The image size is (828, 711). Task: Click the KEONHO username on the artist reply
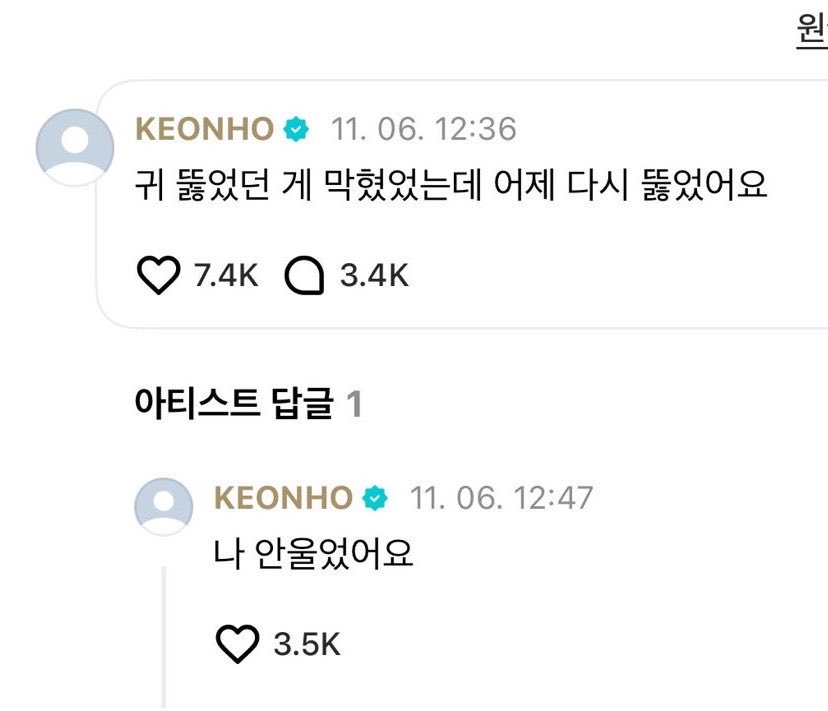[x=283, y=498]
